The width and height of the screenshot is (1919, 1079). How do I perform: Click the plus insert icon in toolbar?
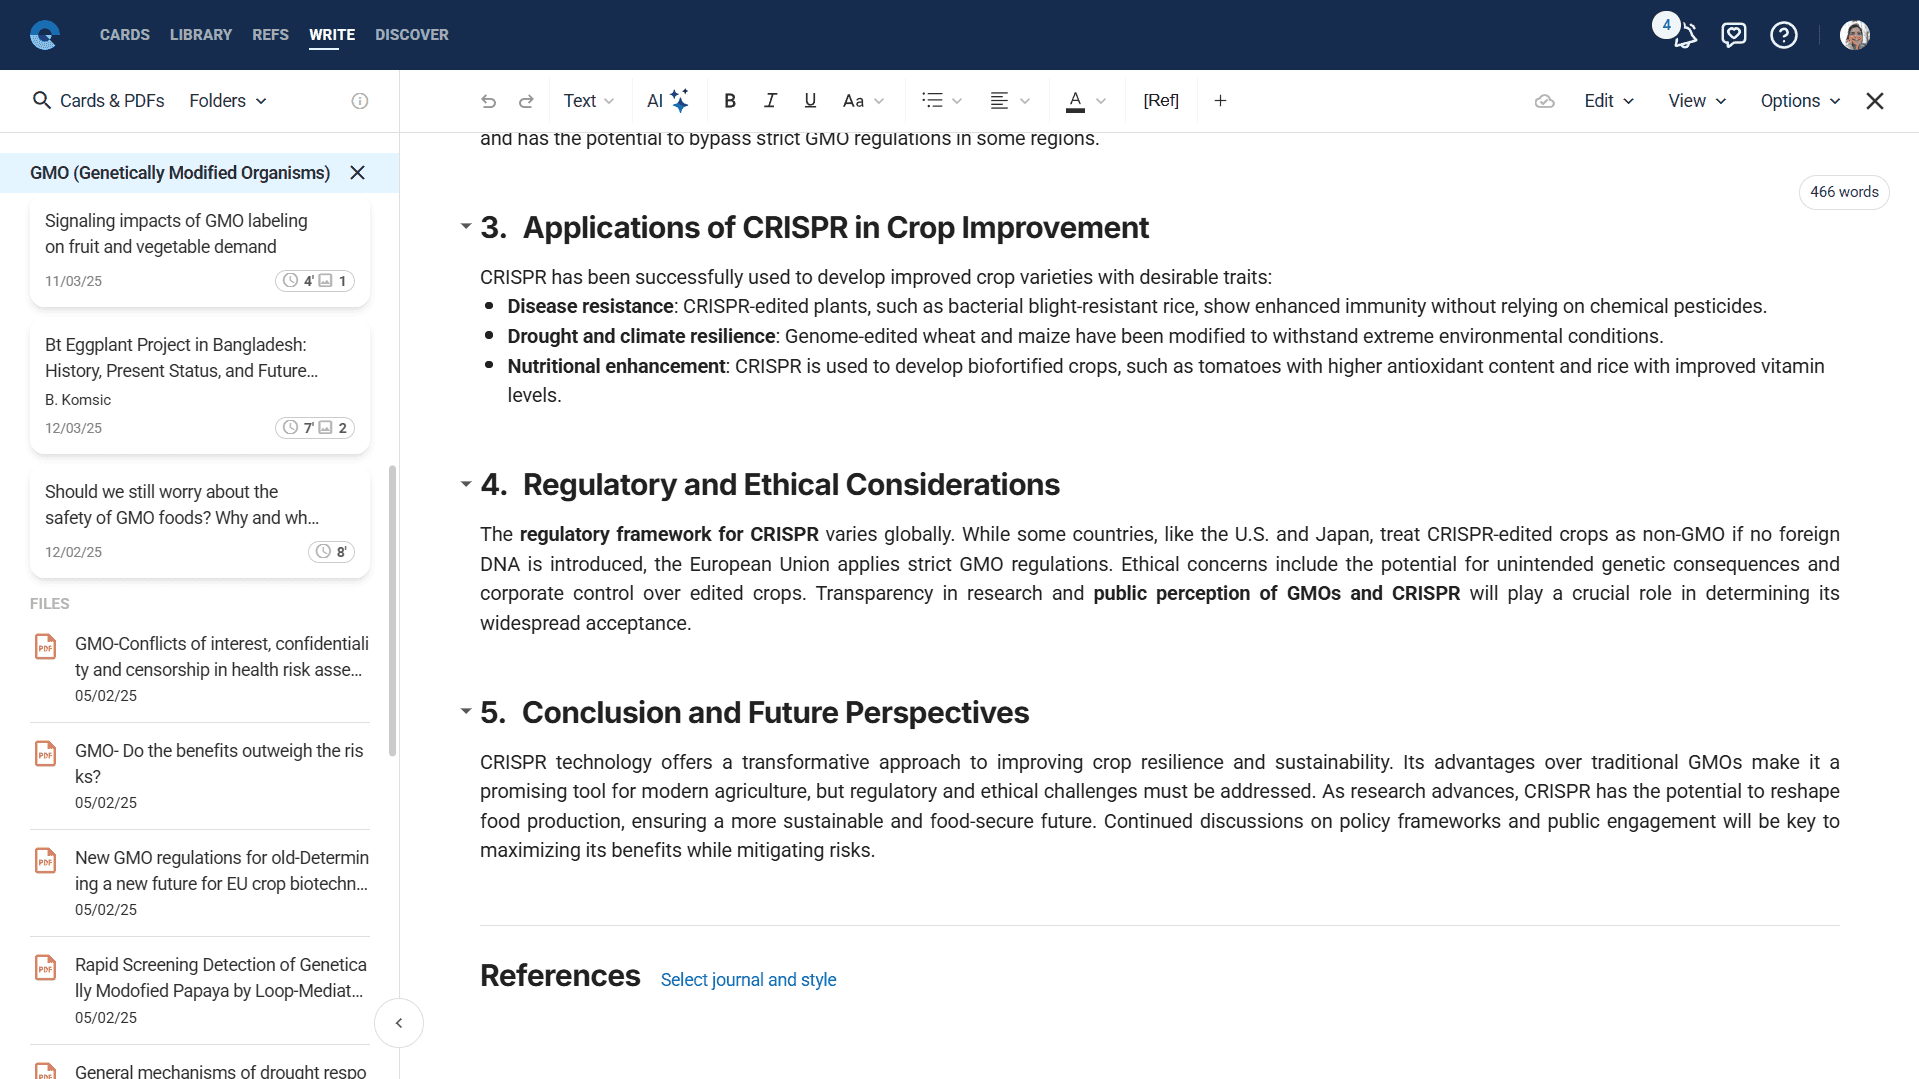tap(1220, 101)
